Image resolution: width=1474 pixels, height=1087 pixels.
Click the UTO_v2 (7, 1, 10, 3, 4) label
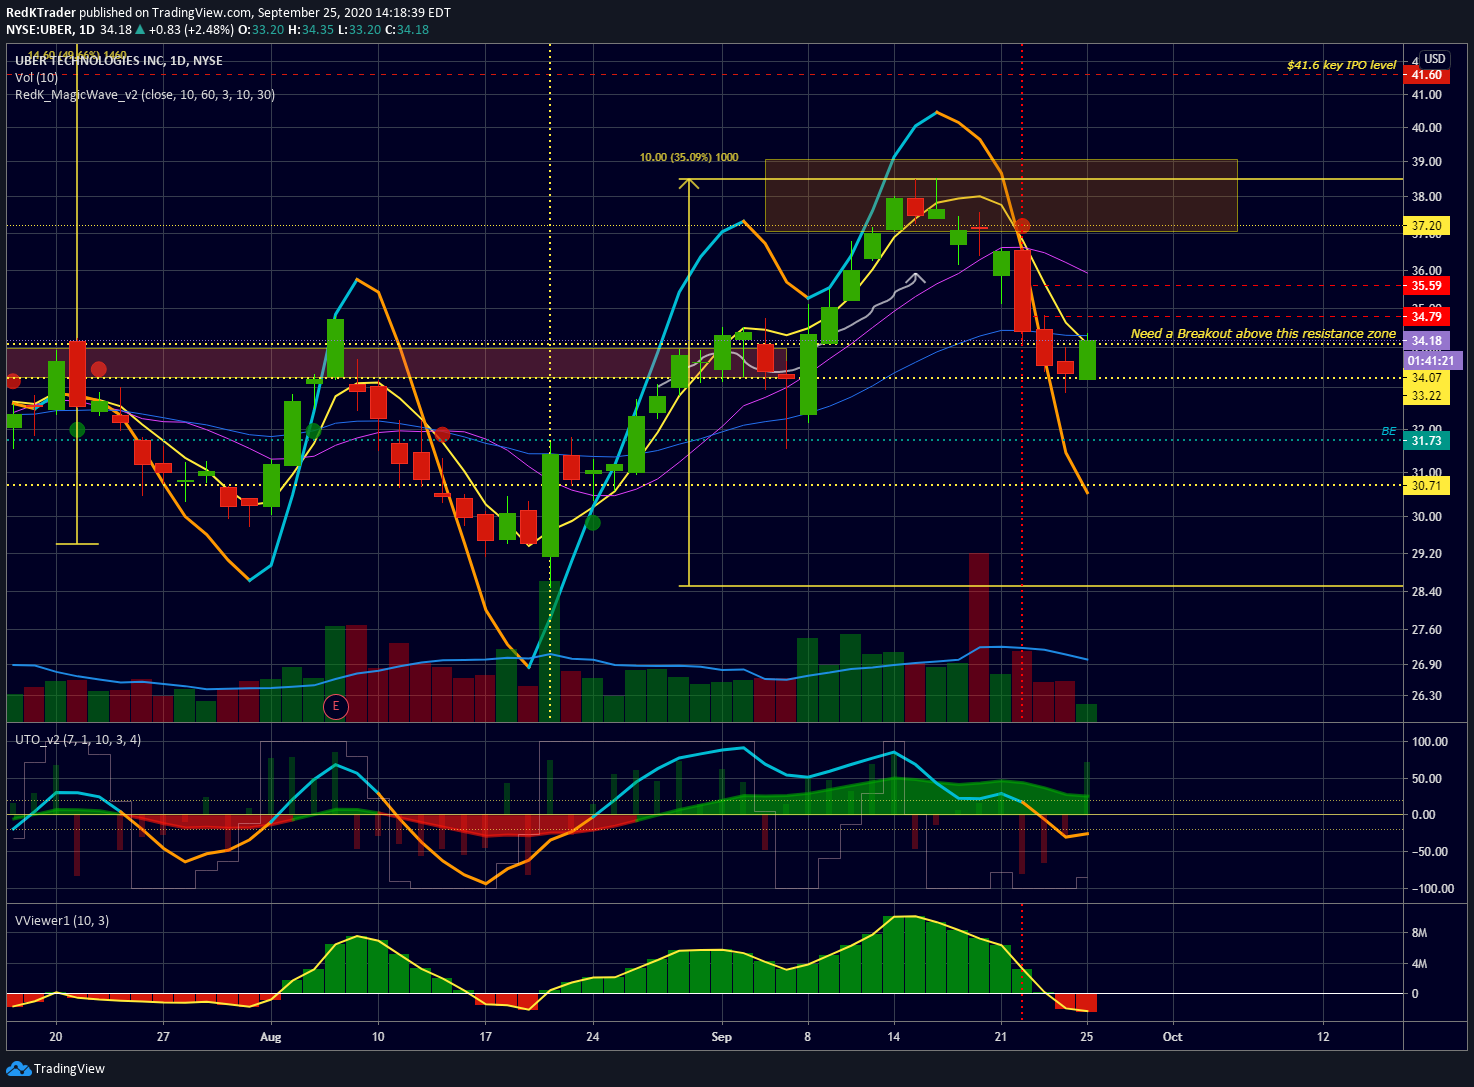[78, 740]
